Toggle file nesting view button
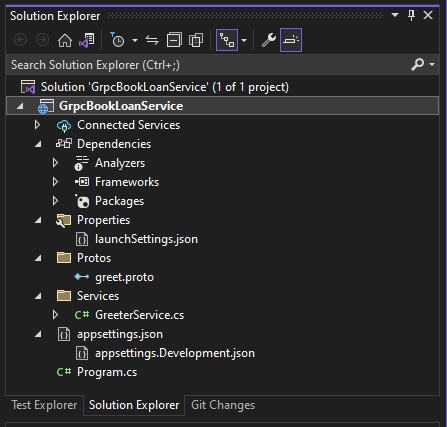The width and height of the screenshot is (447, 427). point(227,40)
